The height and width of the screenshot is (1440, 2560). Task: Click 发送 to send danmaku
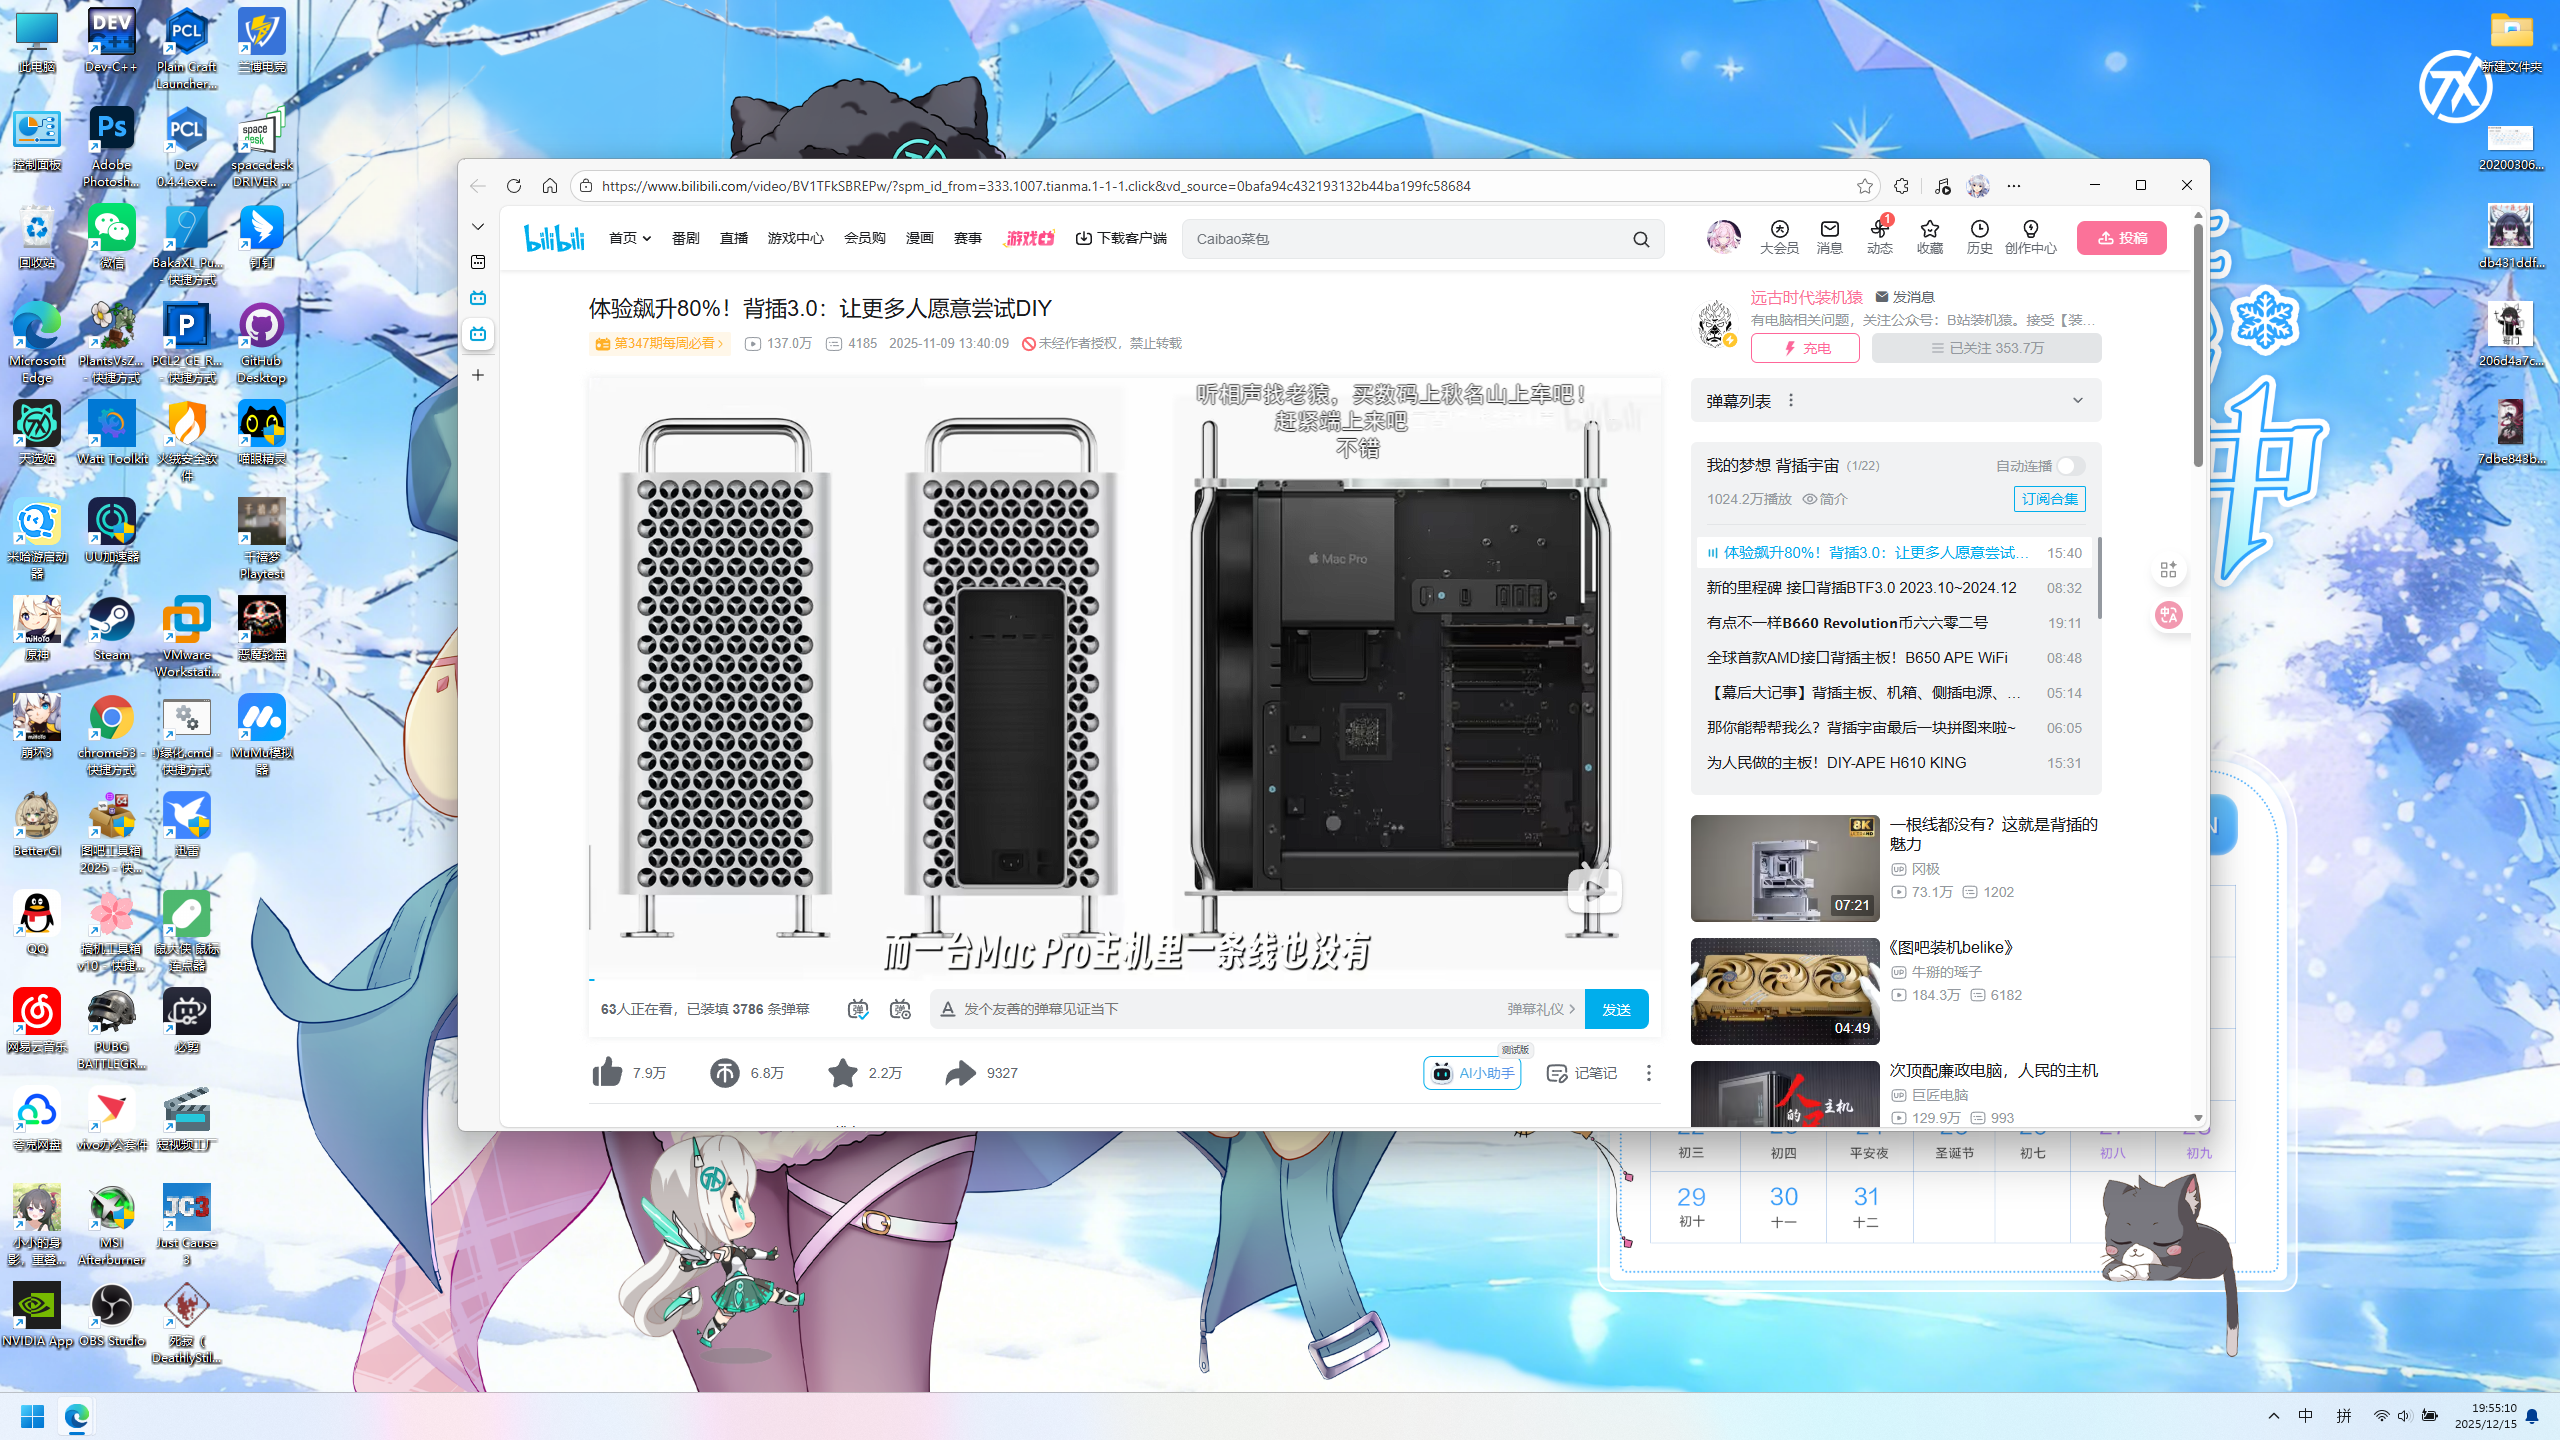tap(1617, 1009)
